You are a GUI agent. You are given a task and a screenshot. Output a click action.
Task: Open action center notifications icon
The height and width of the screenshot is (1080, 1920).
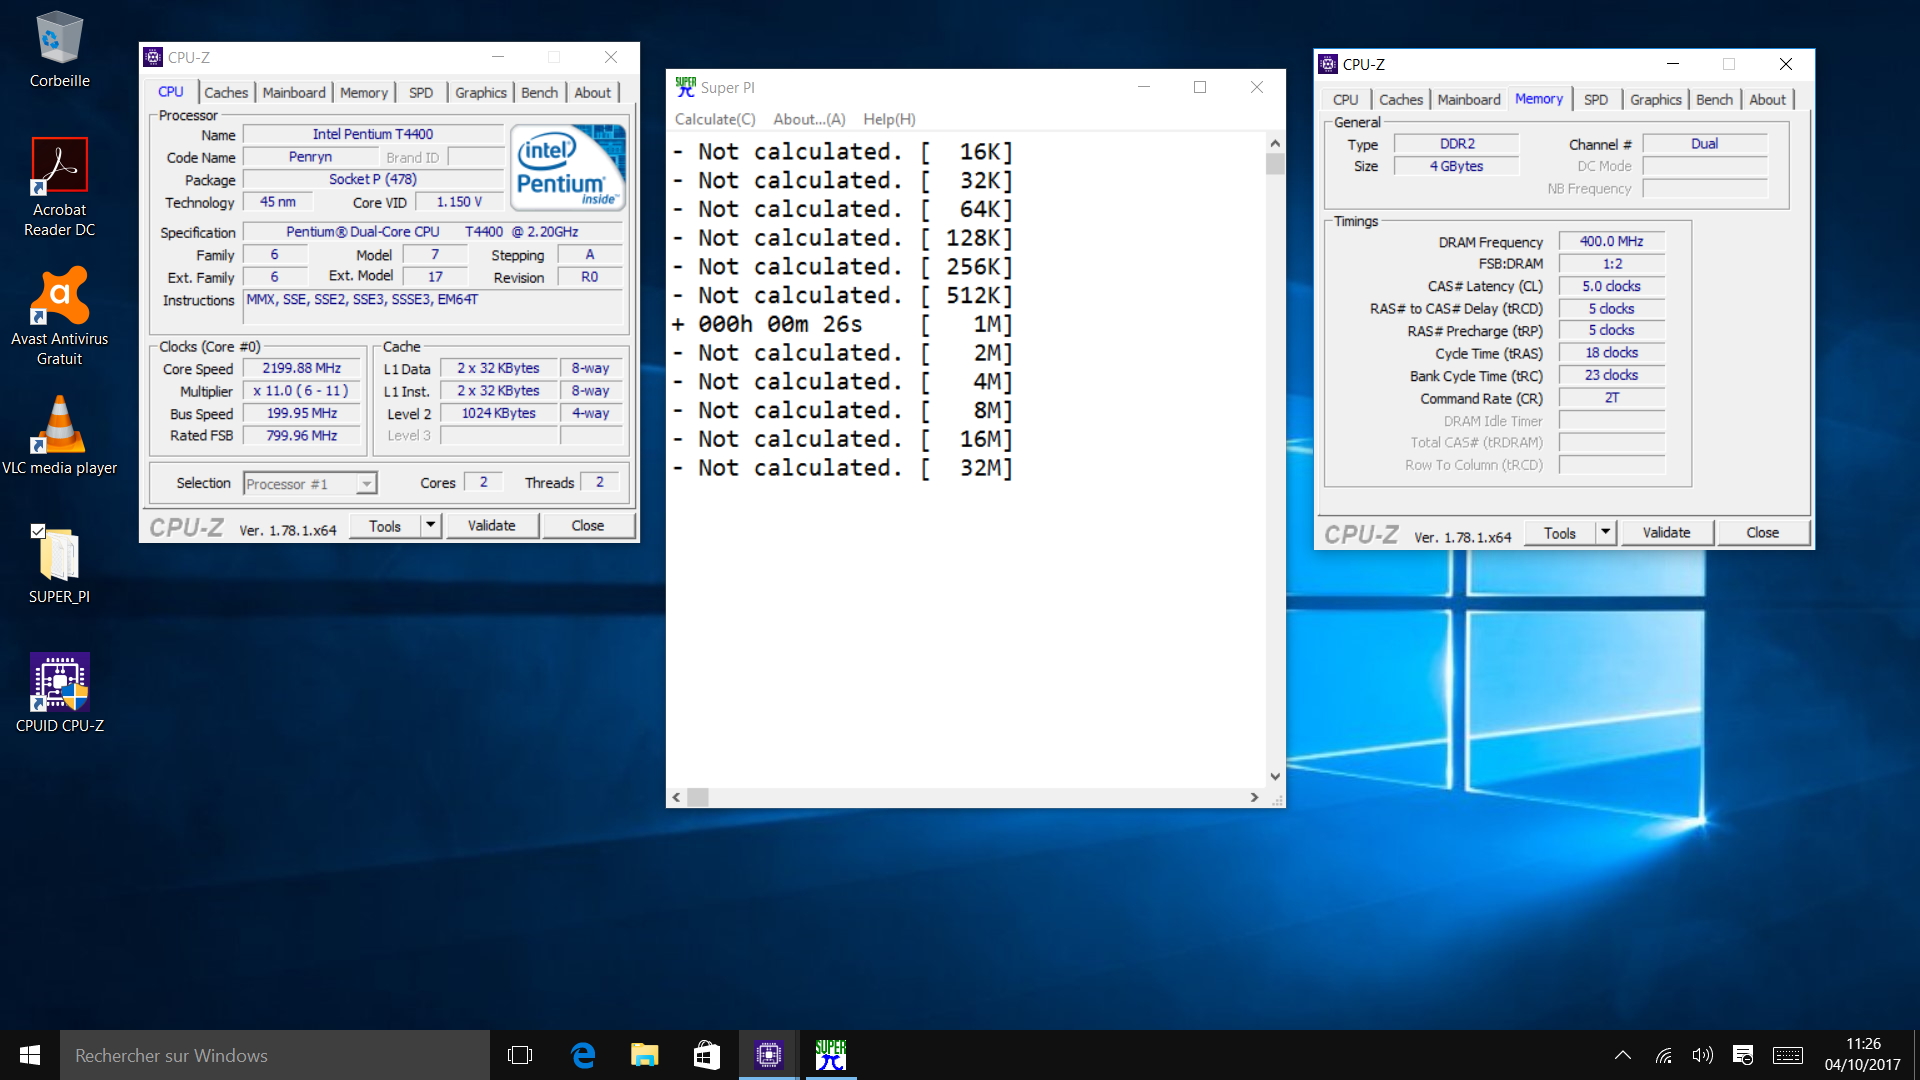(x=1743, y=1055)
